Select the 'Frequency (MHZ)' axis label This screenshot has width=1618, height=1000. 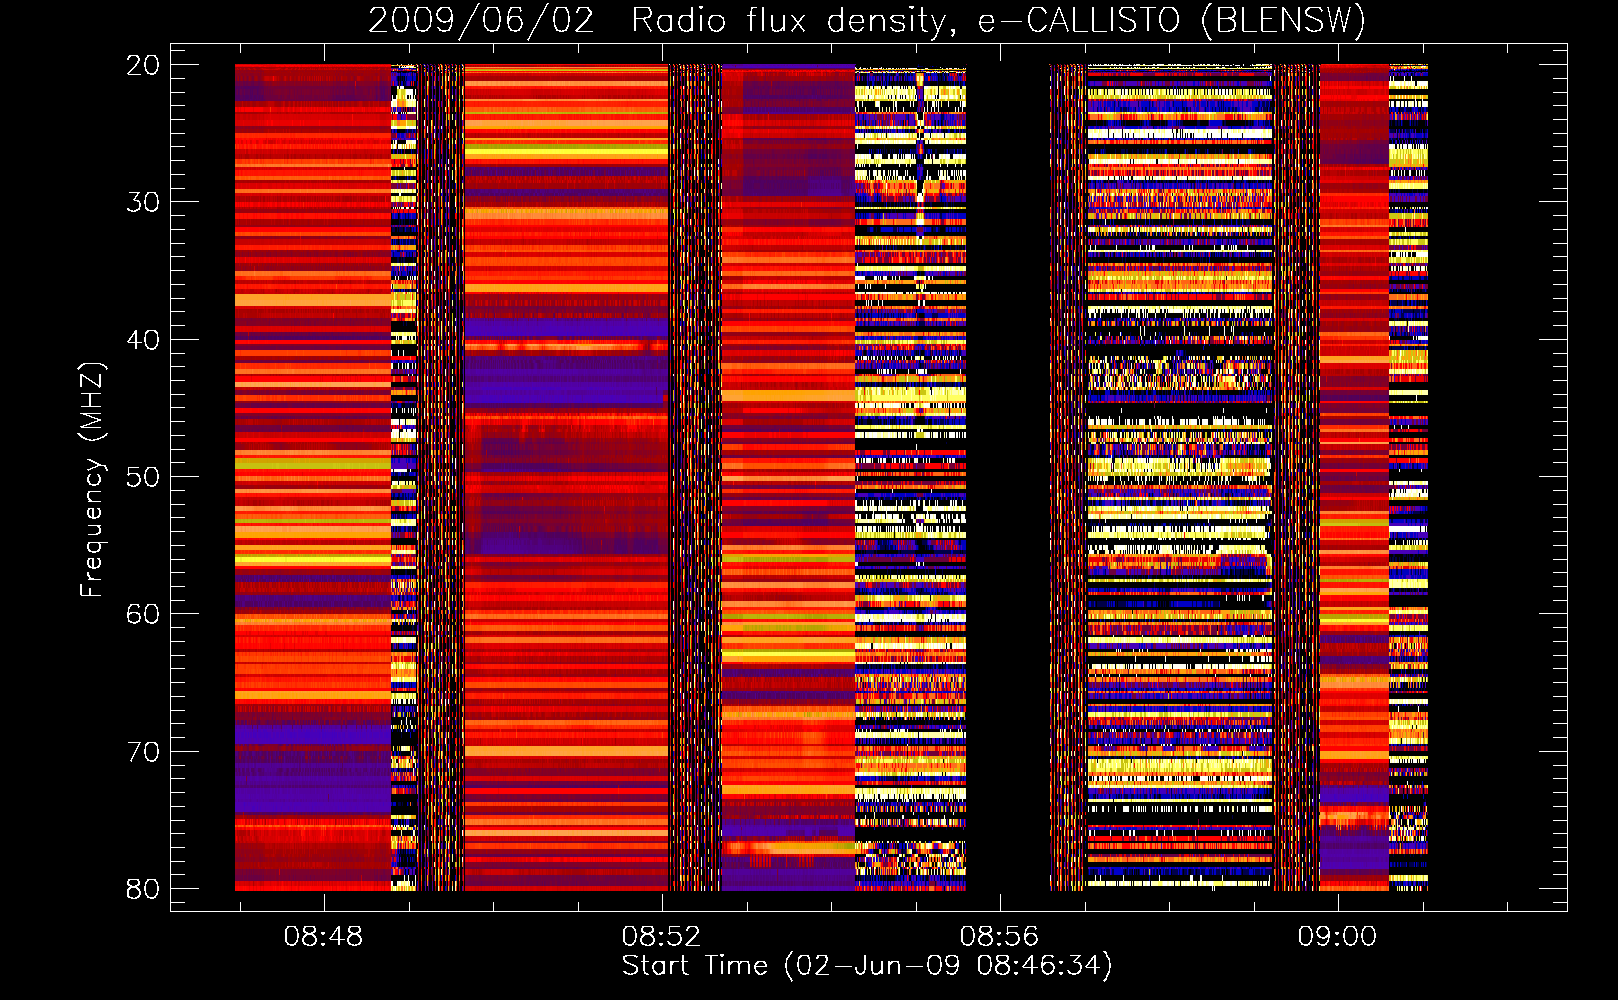92,479
